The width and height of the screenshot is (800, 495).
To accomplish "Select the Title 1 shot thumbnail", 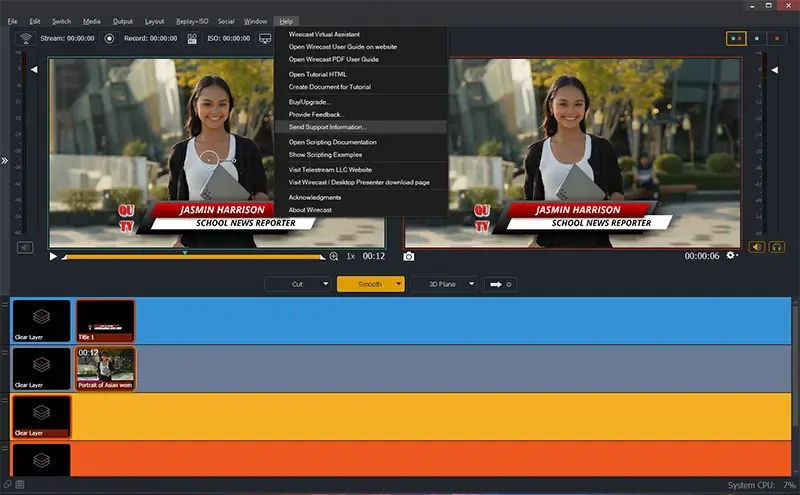I will 106,321.
